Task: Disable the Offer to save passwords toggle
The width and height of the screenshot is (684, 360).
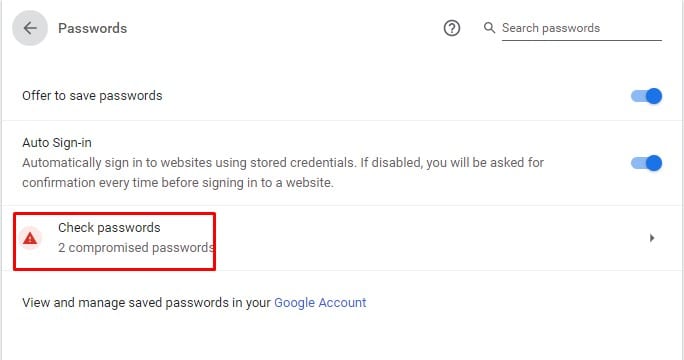Action: point(646,96)
